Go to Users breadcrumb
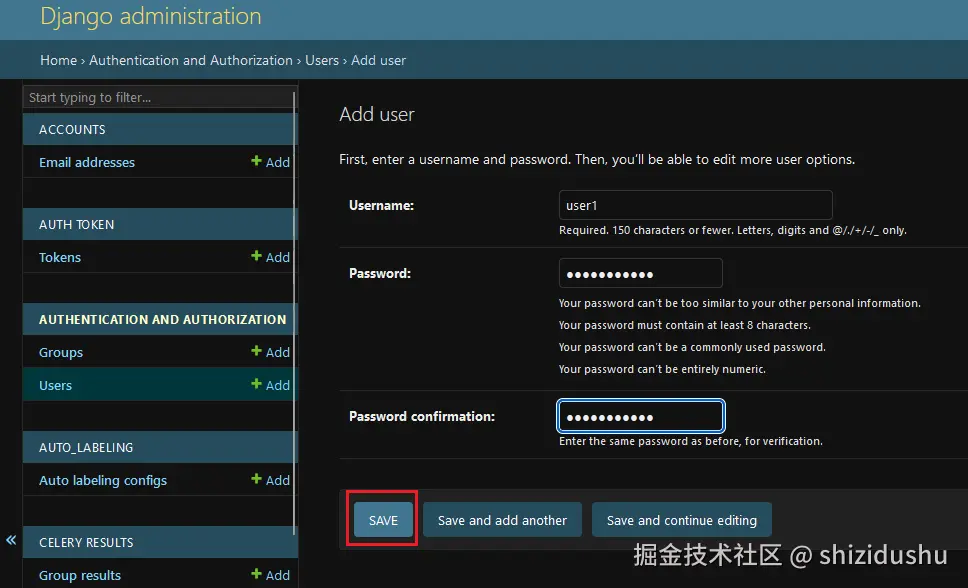 [x=322, y=61]
